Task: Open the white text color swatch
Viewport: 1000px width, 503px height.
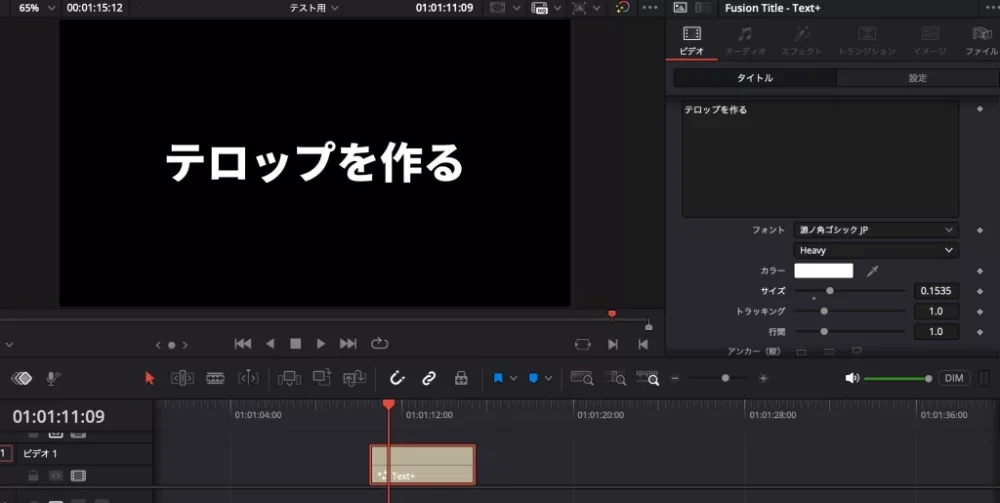Action: [823, 271]
